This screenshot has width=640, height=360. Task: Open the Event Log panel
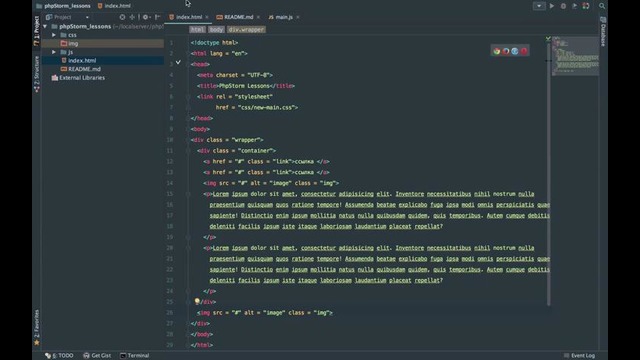tap(579, 356)
